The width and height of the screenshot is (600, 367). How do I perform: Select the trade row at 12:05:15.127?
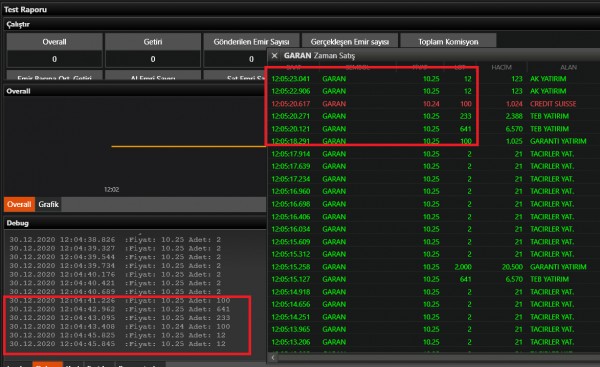(434, 279)
